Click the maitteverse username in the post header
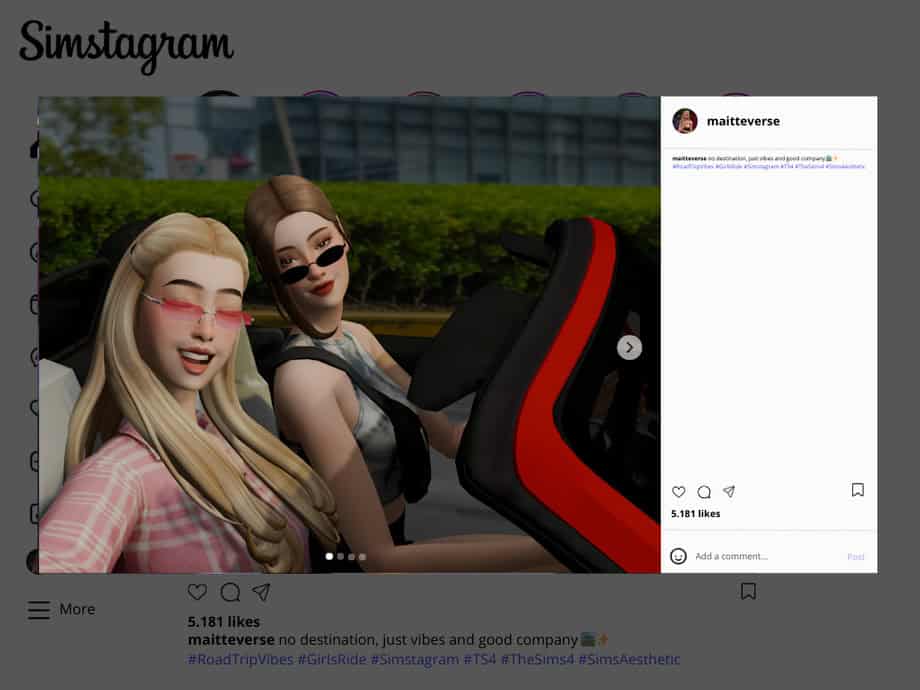This screenshot has height=690, width=920. click(743, 121)
